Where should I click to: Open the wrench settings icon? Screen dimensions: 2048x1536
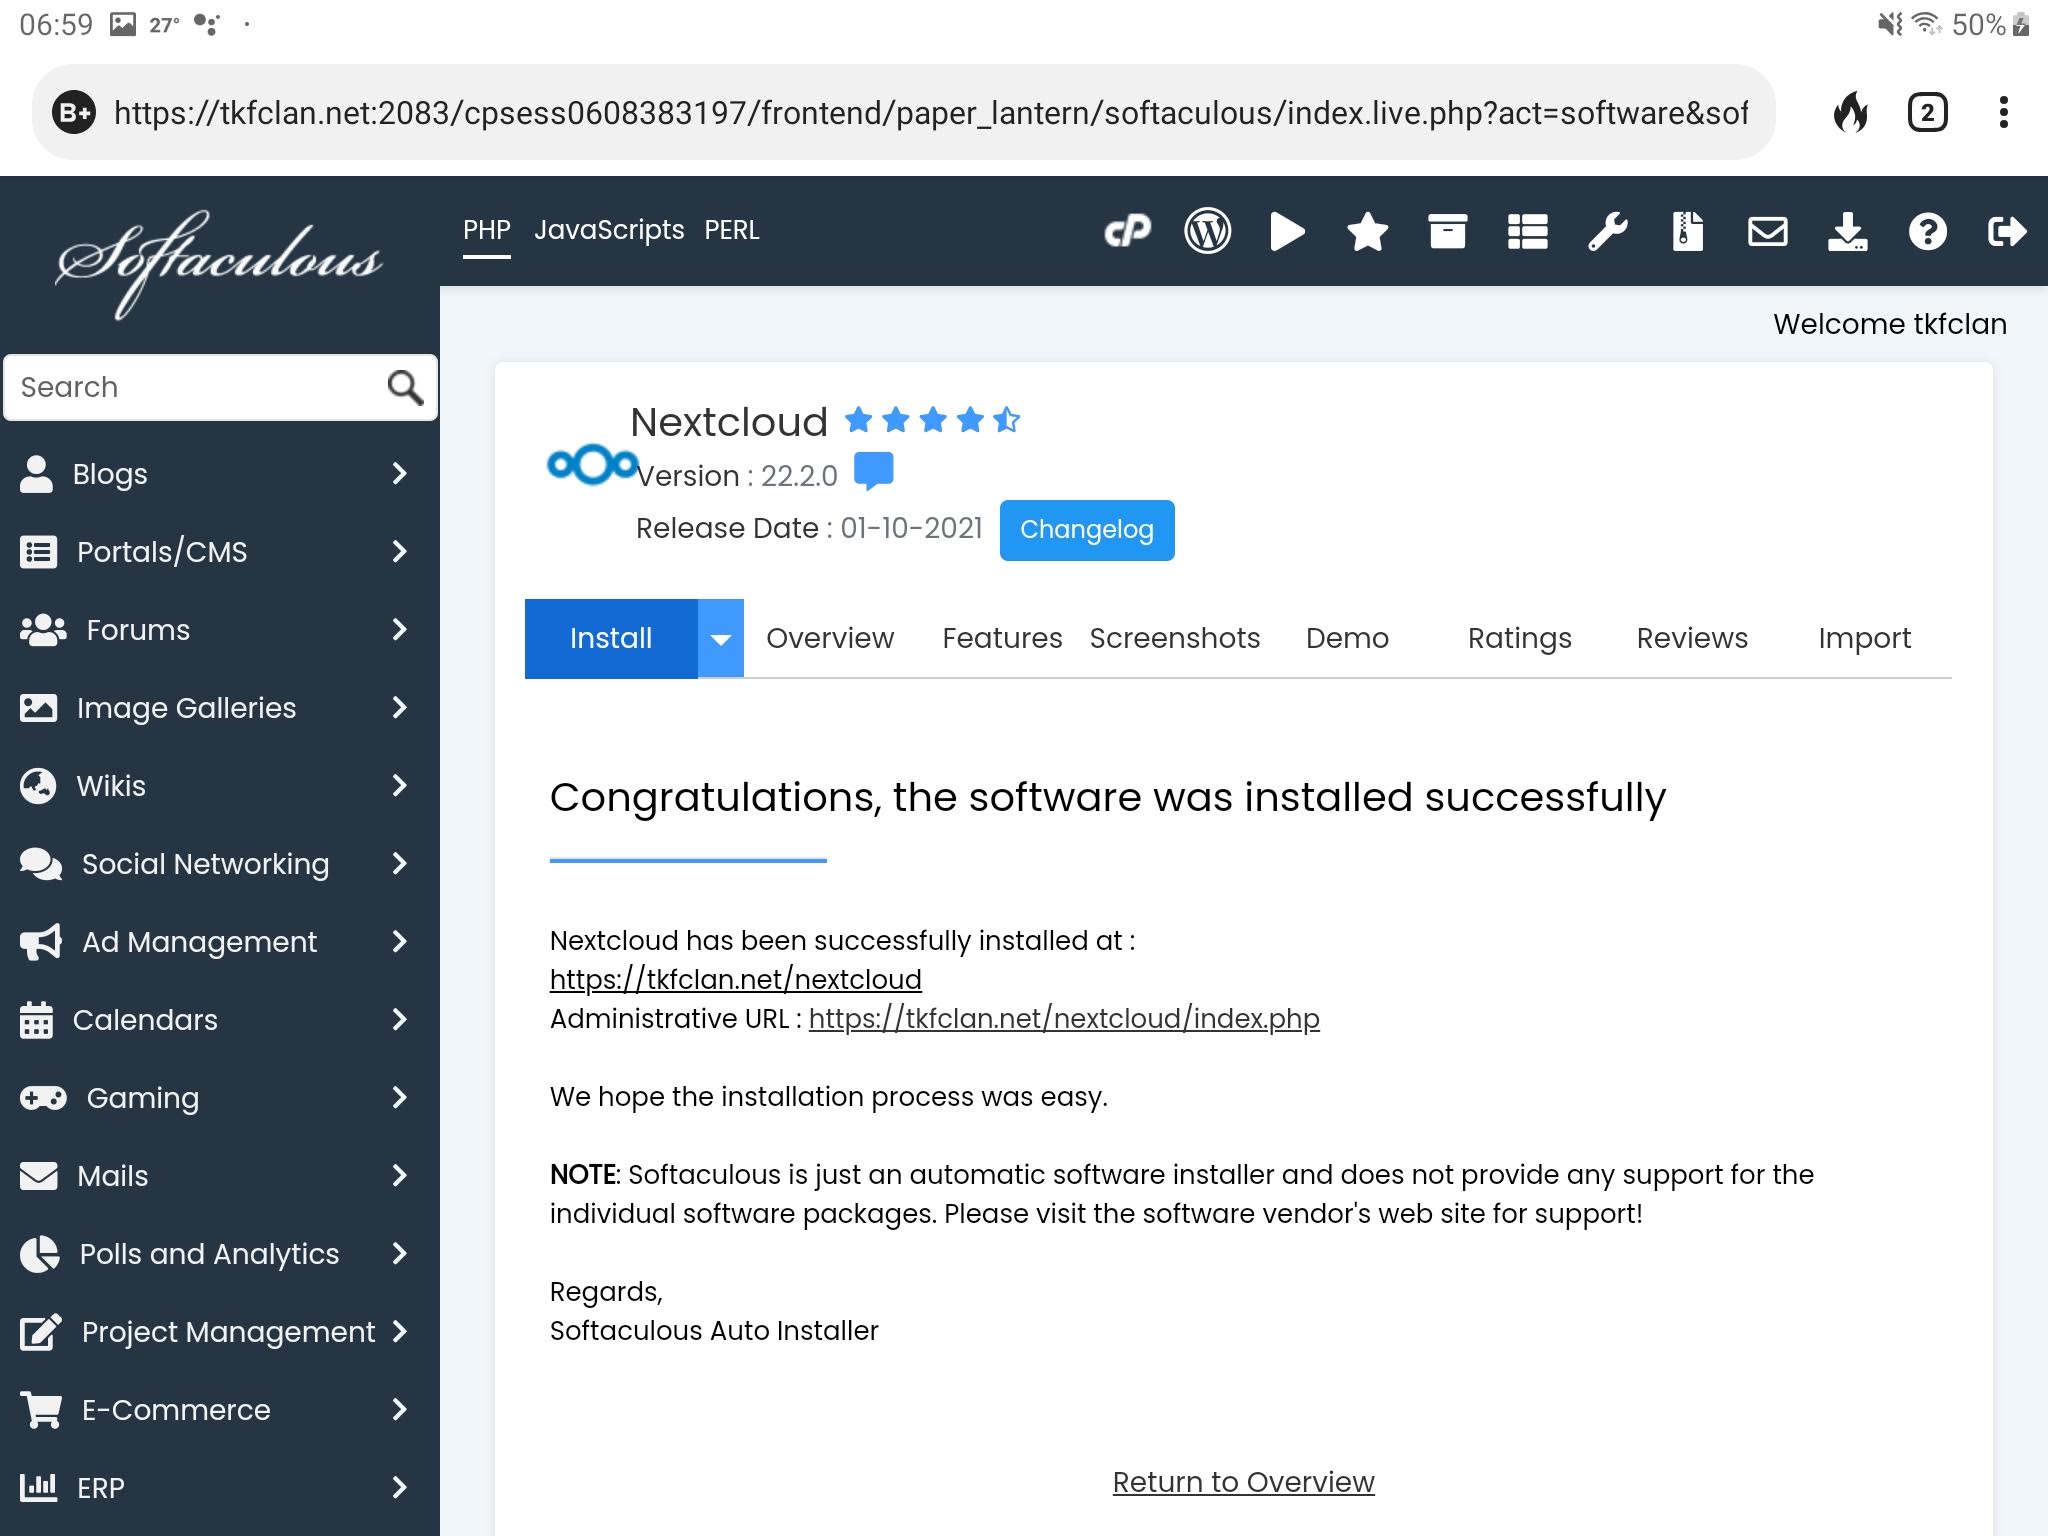click(1607, 232)
